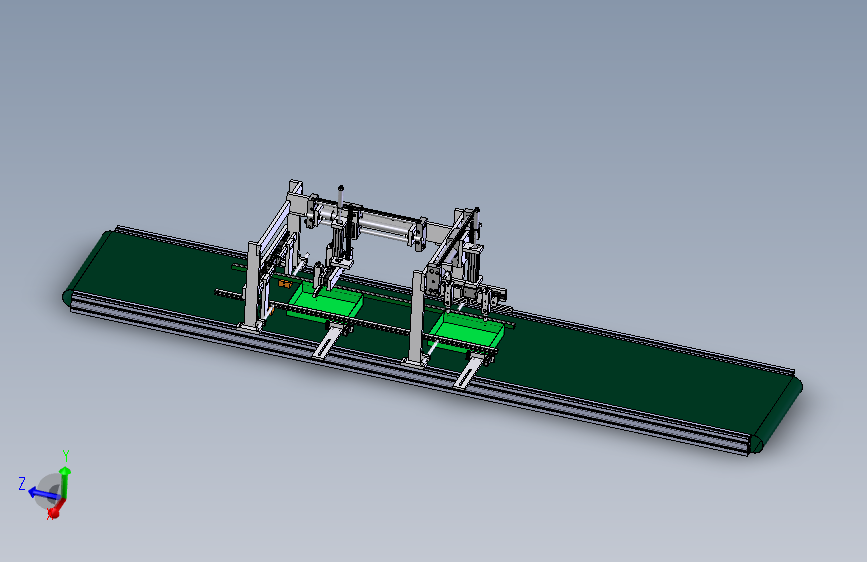Click the green Y axis arrow of the triad
Screen dimensions: 867x562
65,481
